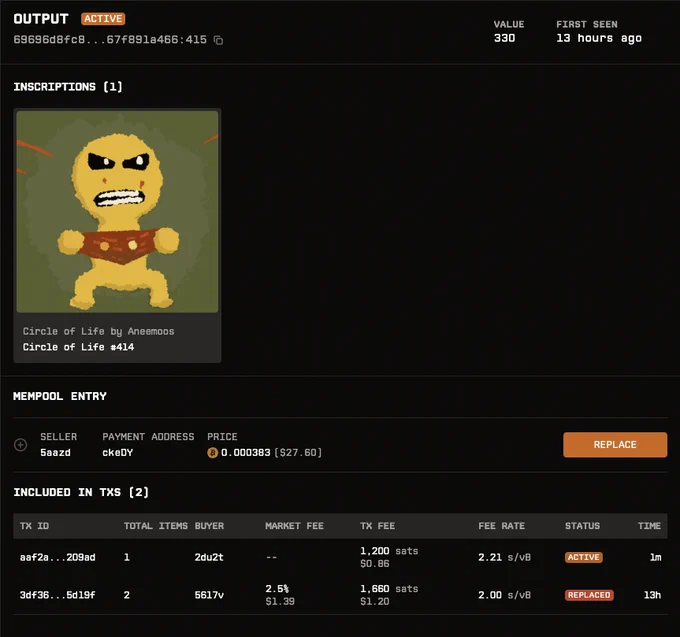Open buyer address 2du2t
The image size is (680, 637).
[x=209, y=557]
